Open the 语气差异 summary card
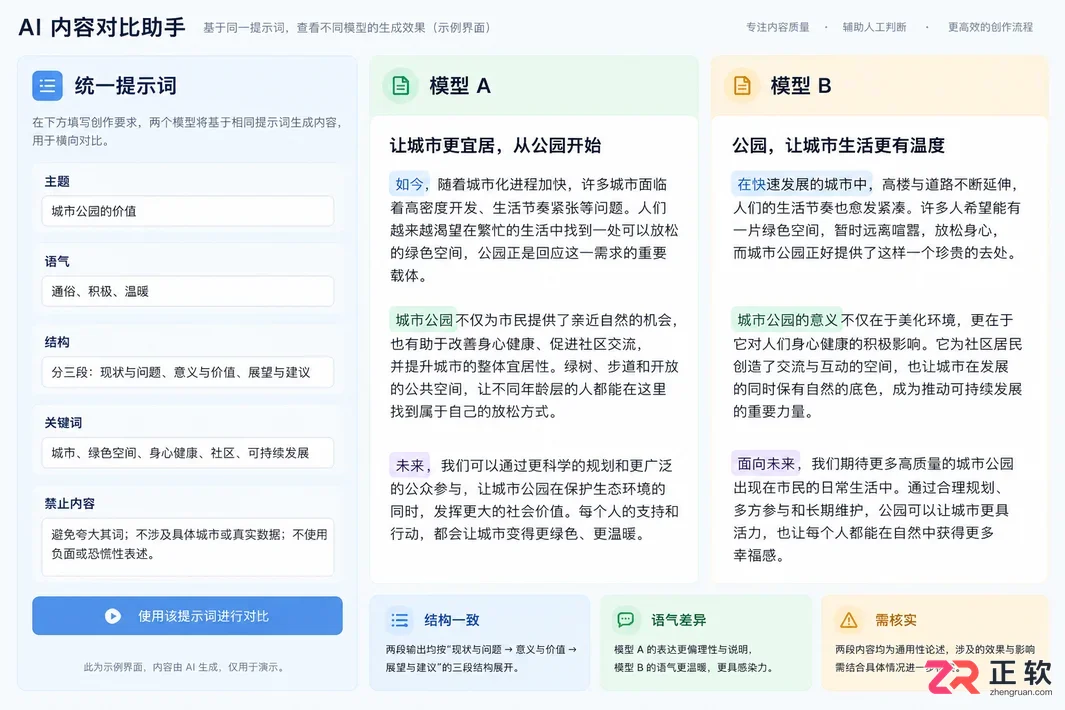 pyautogui.click(x=706, y=643)
